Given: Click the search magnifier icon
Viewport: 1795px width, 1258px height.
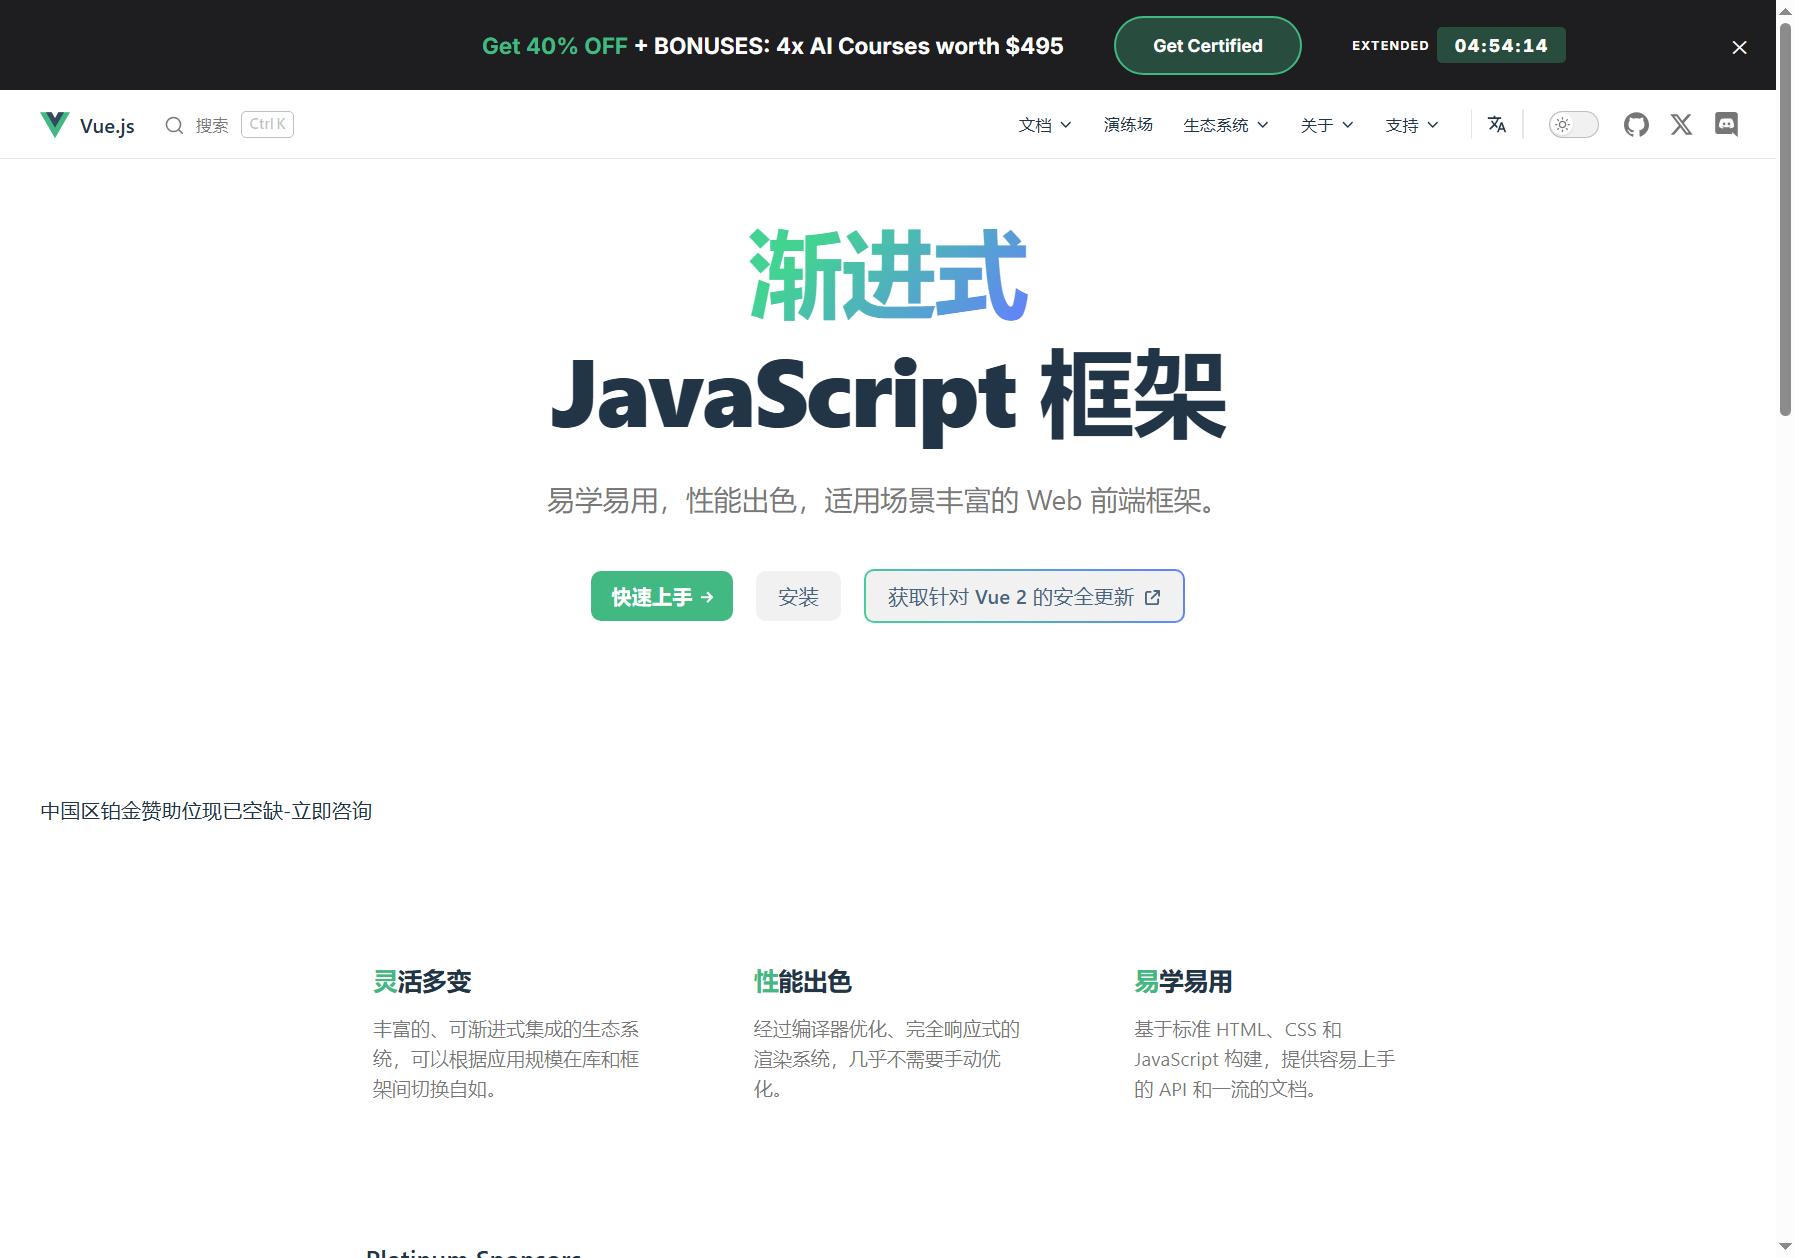Looking at the screenshot, I should pyautogui.click(x=174, y=125).
